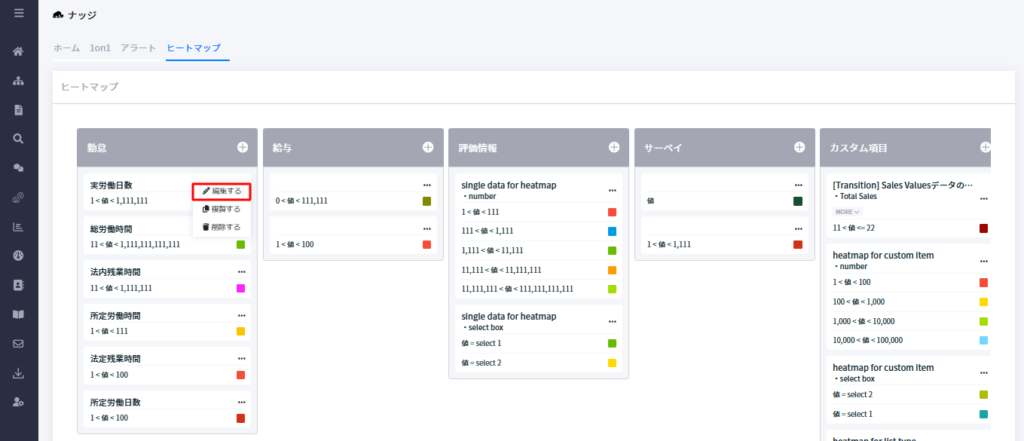Switch to the アラート tab
1024x441 pixels.
click(138, 48)
